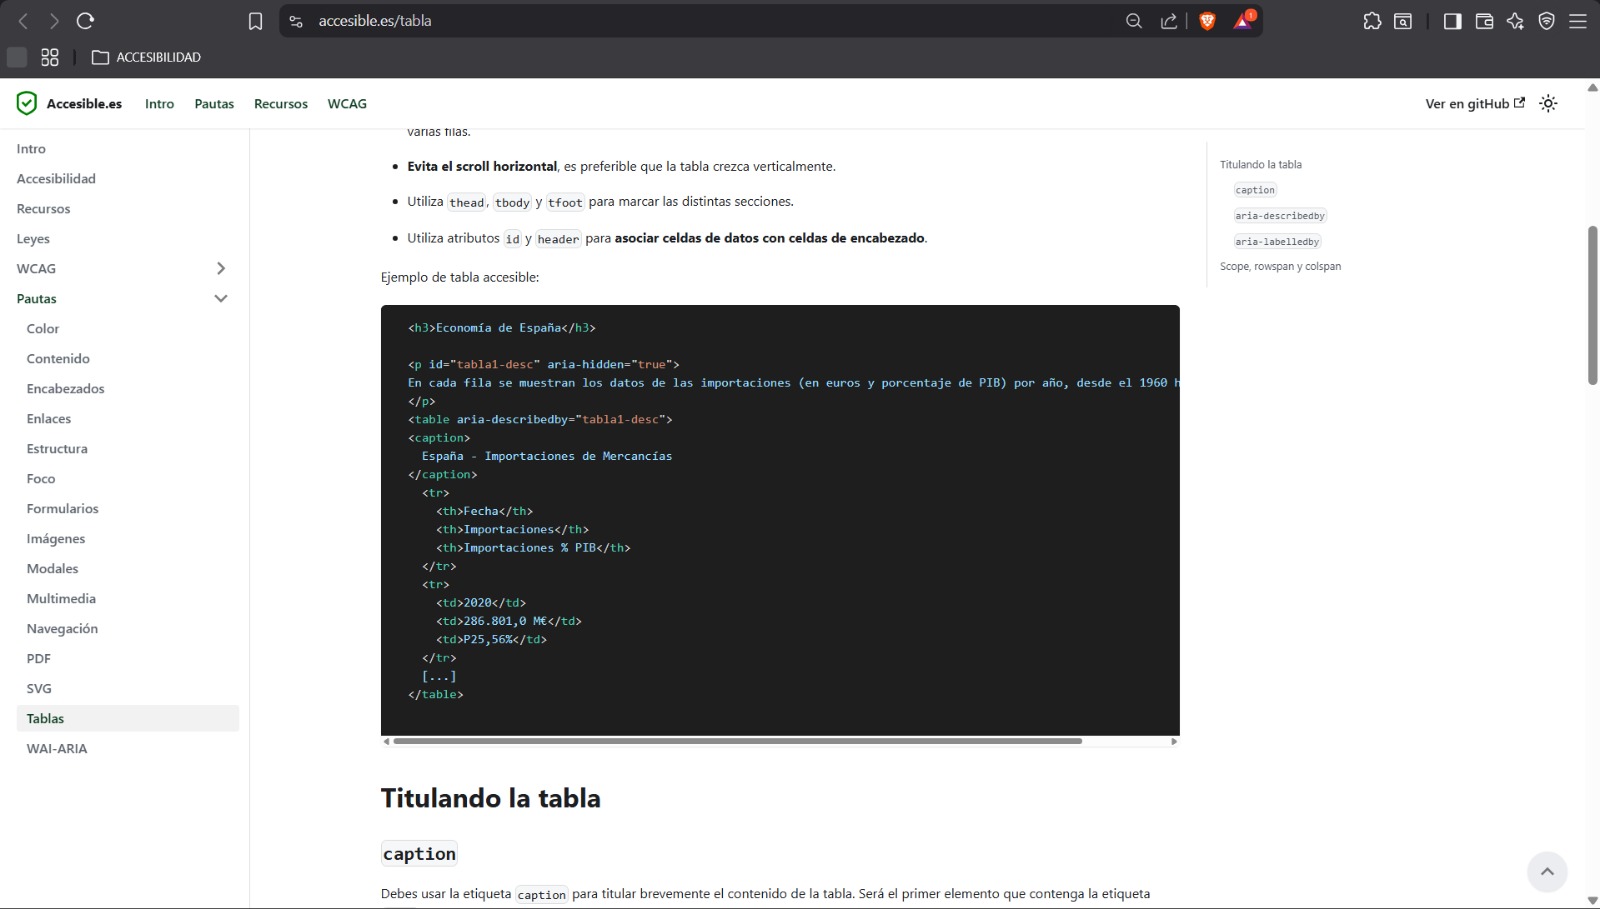Viewport: 1600px width, 909px height.
Task: Toggle light/dark theme sun icon
Action: click(1548, 104)
